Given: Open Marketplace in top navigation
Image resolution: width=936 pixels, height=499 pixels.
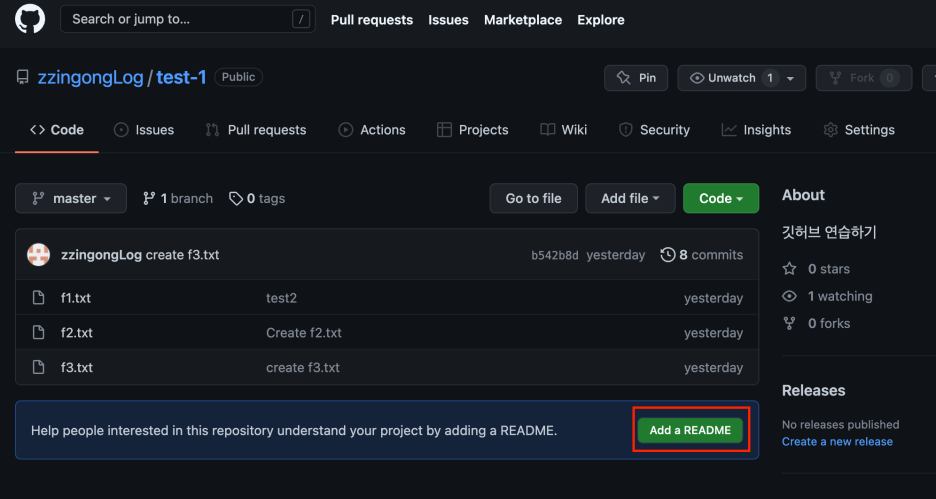Looking at the screenshot, I should [x=523, y=20].
